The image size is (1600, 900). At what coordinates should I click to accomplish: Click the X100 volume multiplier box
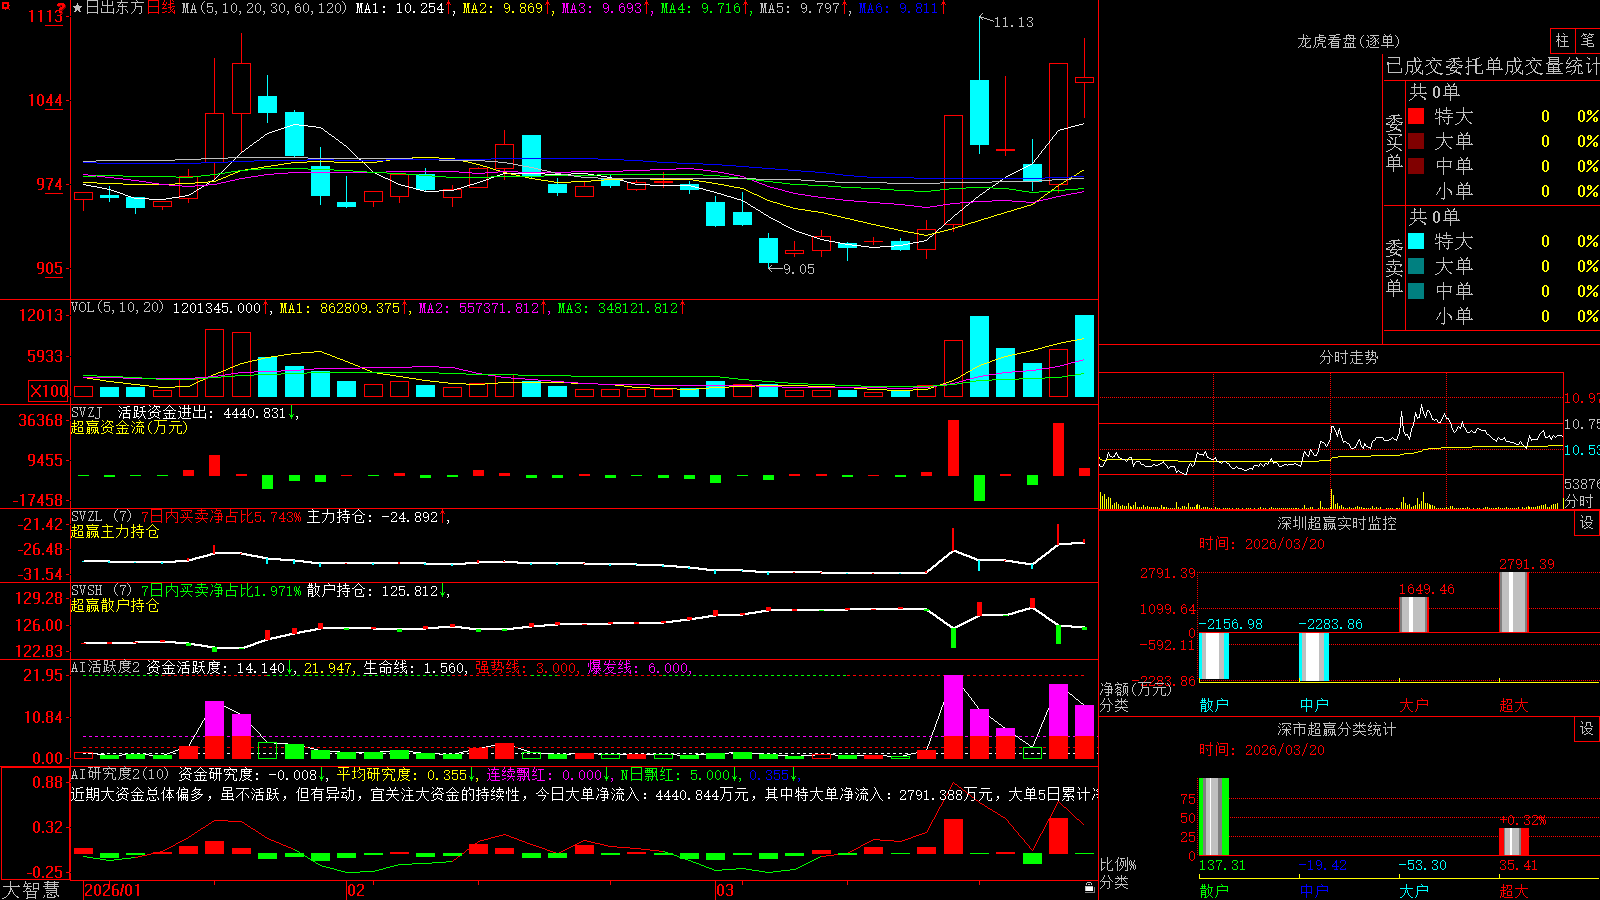(x=49, y=391)
